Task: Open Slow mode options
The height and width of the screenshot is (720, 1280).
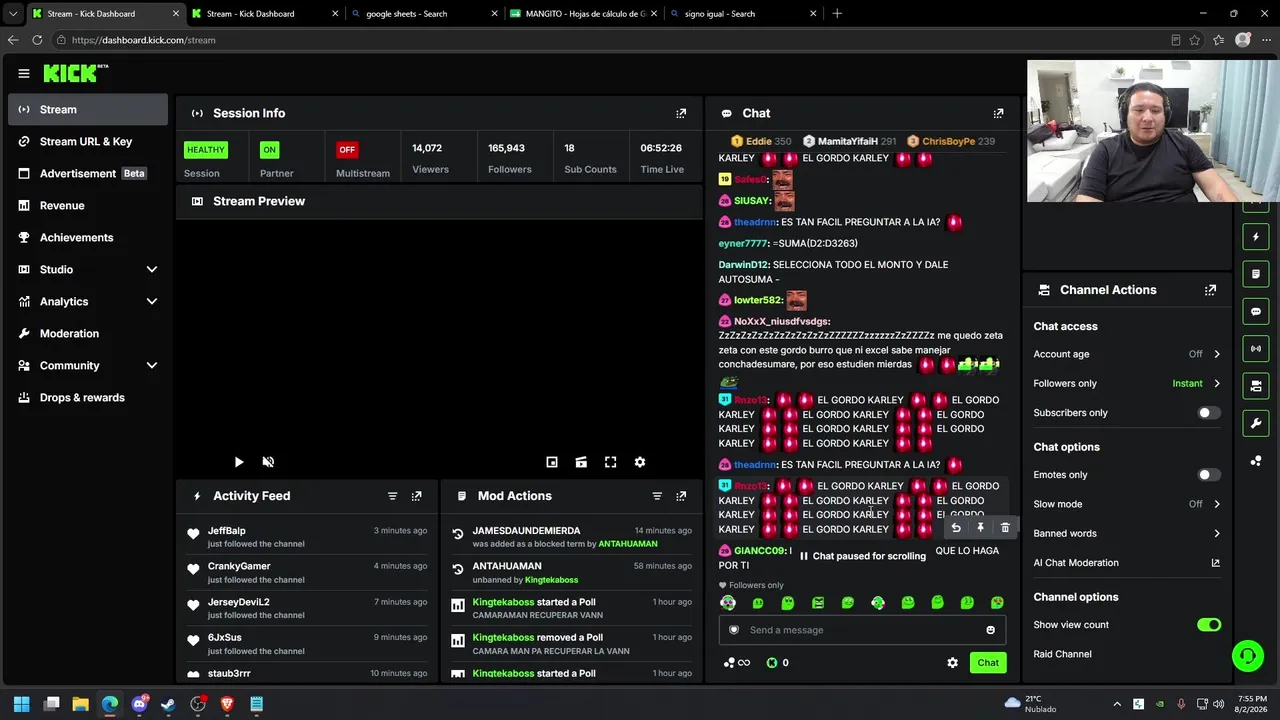Action: [x=1127, y=504]
